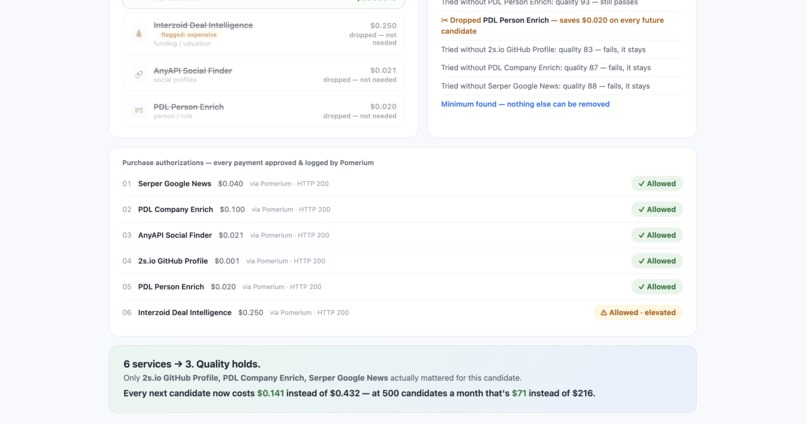Screen dimensions: 806x424
Task: Click the PDL Person Enrich card icon
Action: [x=138, y=110]
